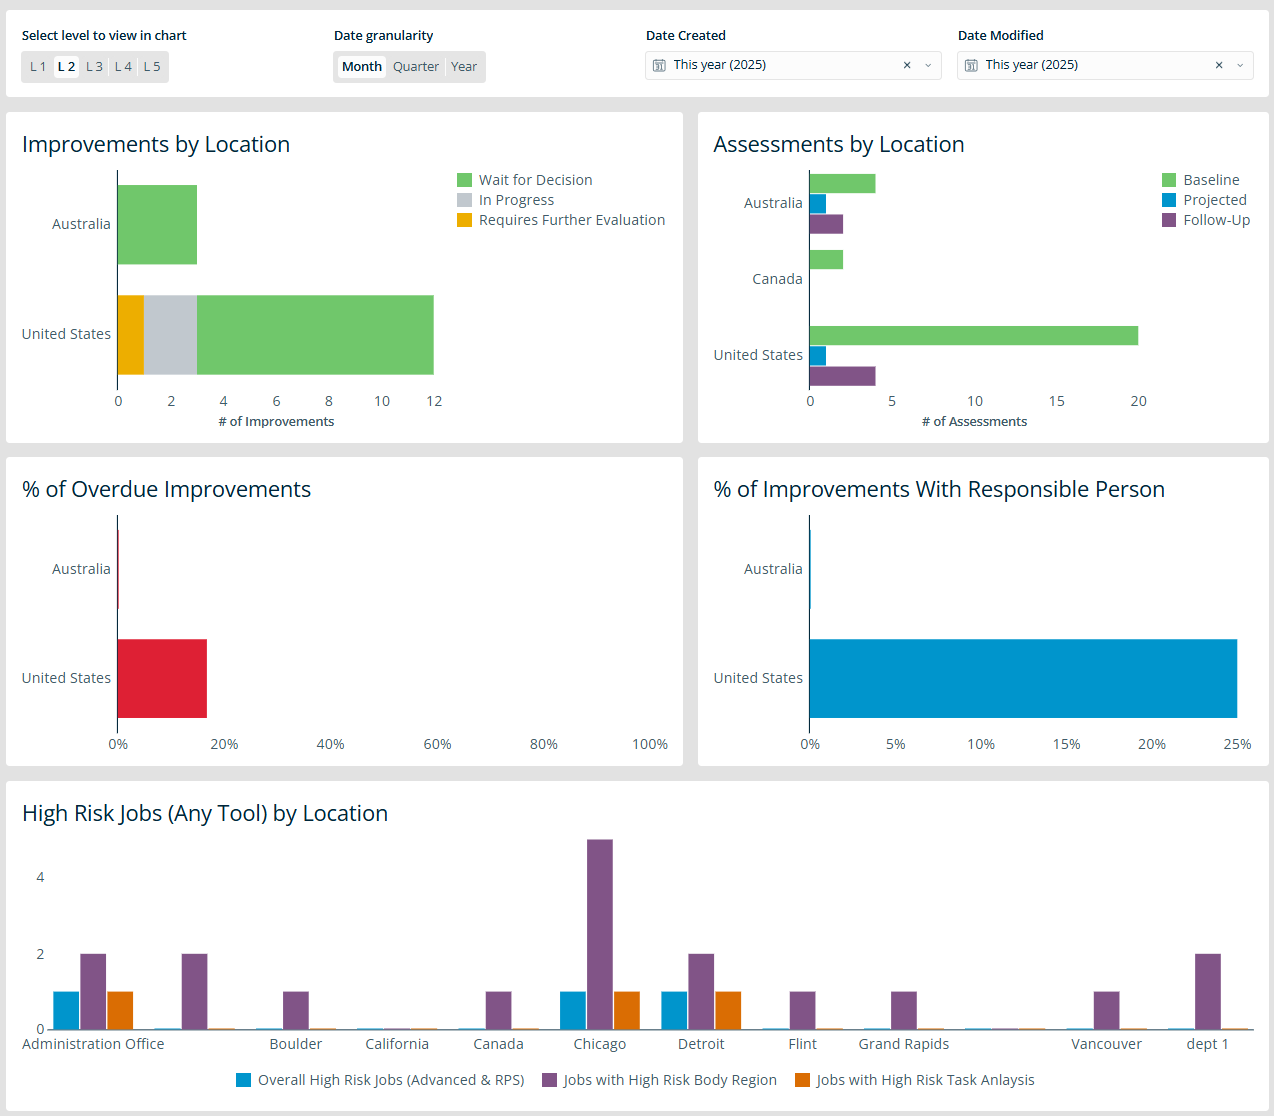Hide the Follow-Up series via legend
1274x1116 pixels.
point(1215,220)
